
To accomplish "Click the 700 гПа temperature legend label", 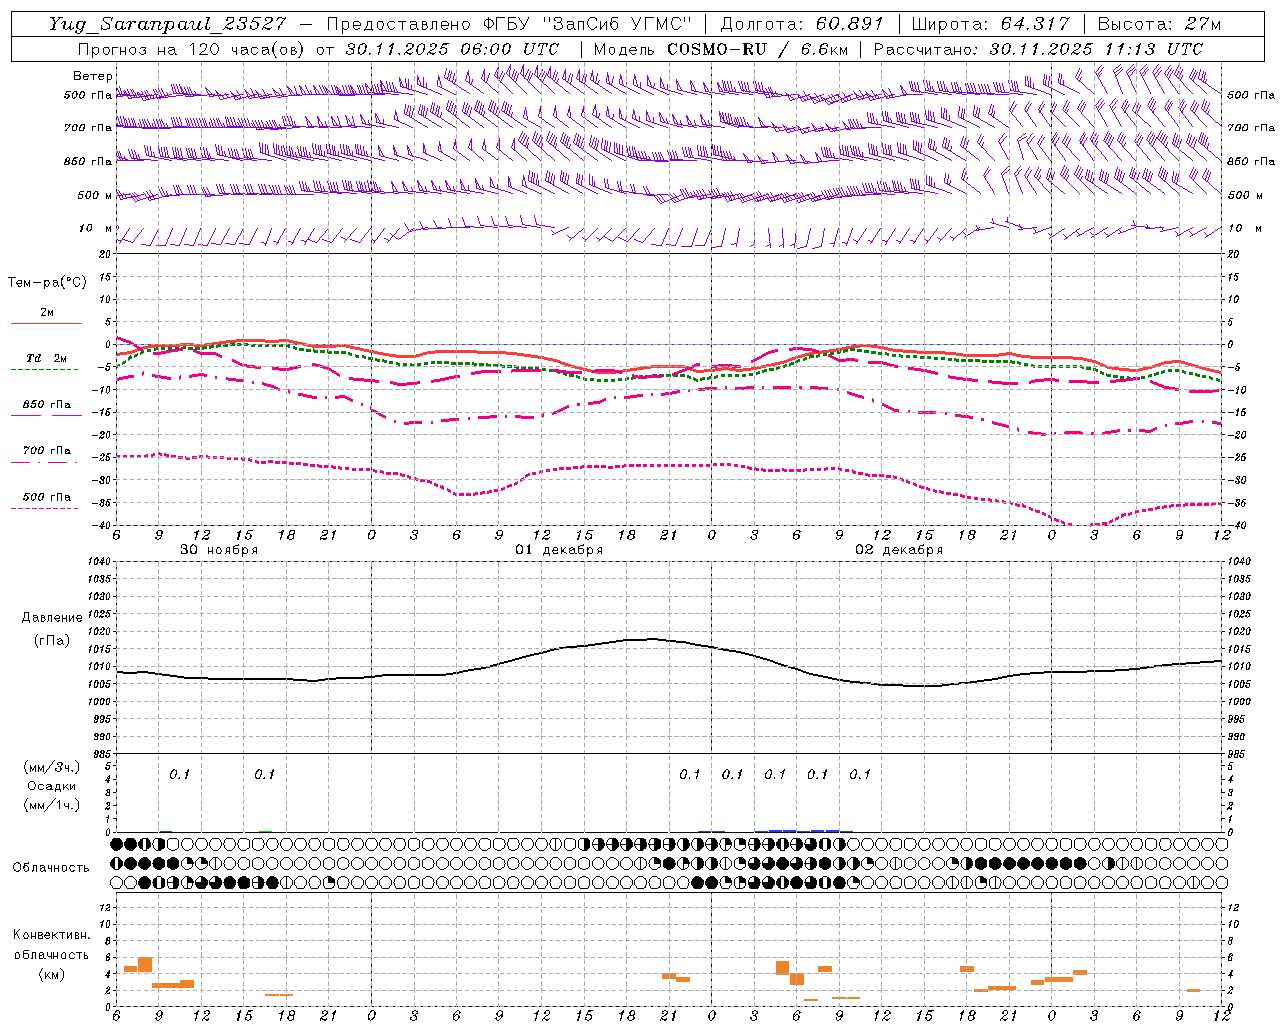I will pyautogui.click(x=46, y=450).
